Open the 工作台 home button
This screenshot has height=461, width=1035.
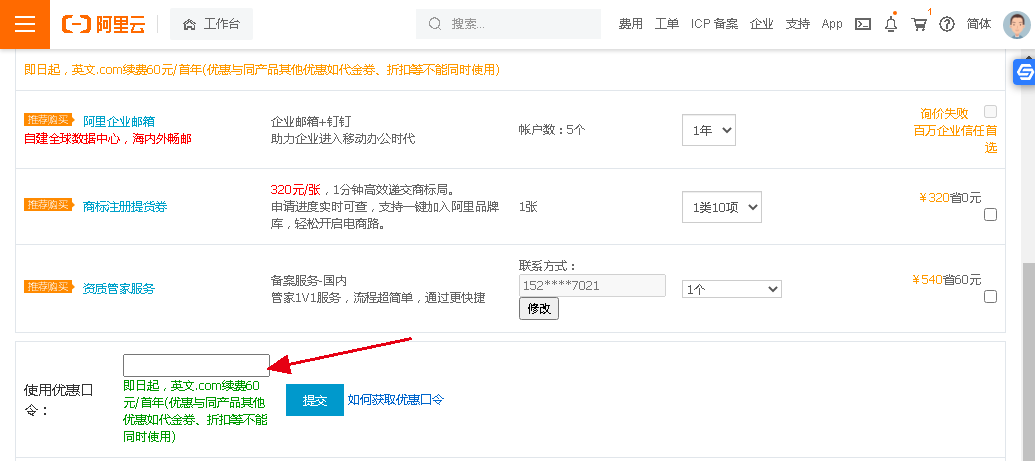211,24
